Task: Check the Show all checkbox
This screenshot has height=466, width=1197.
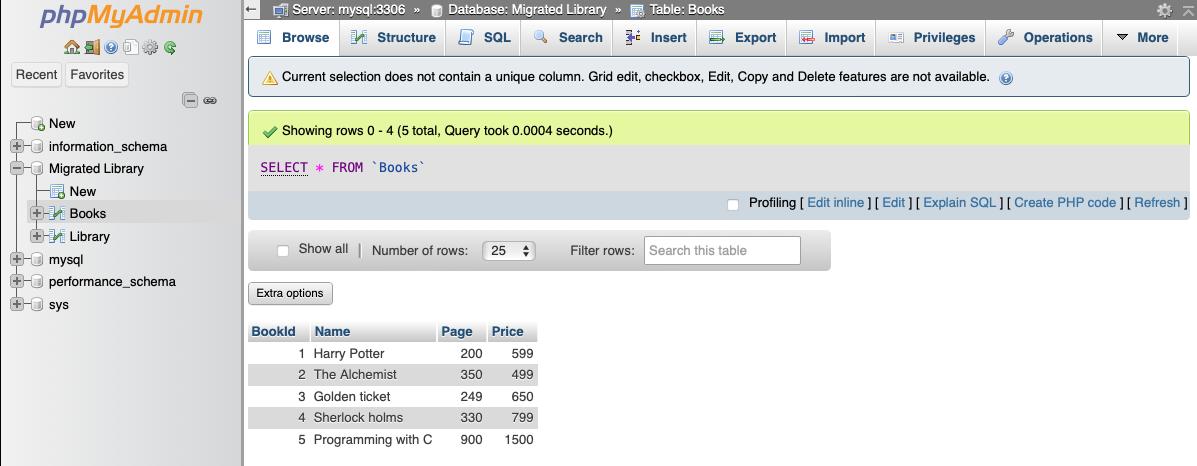Action: (283, 250)
